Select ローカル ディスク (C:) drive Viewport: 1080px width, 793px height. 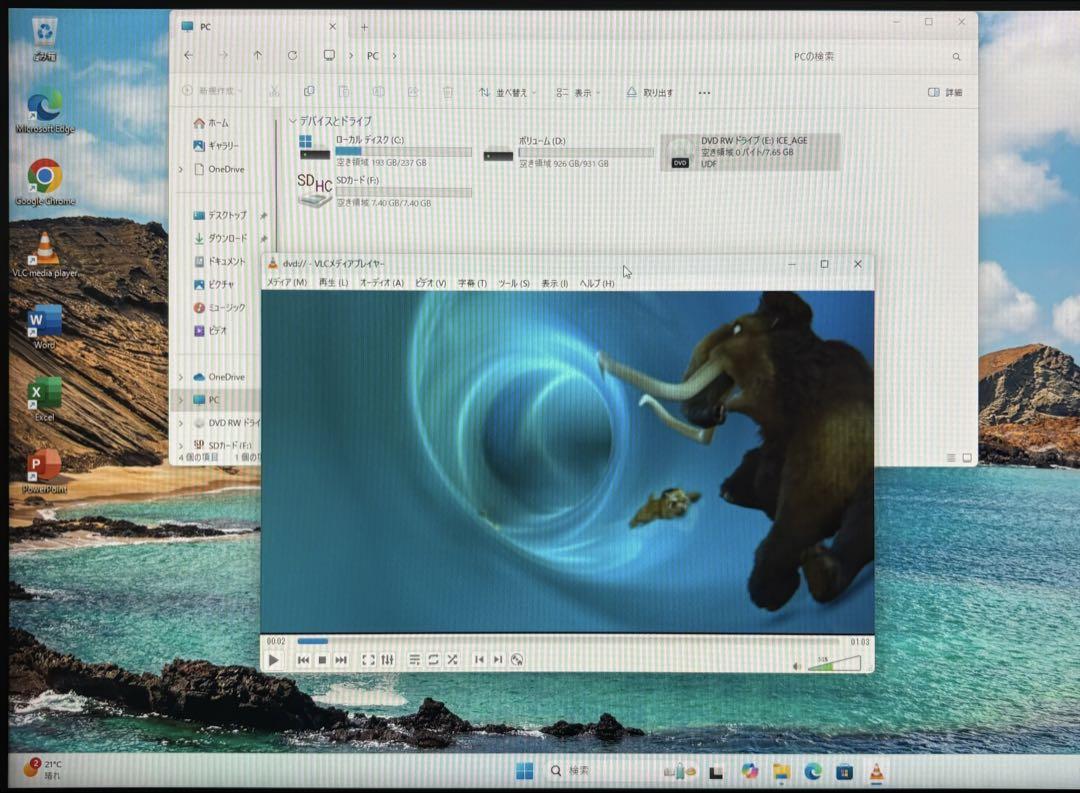coord(386,152)
